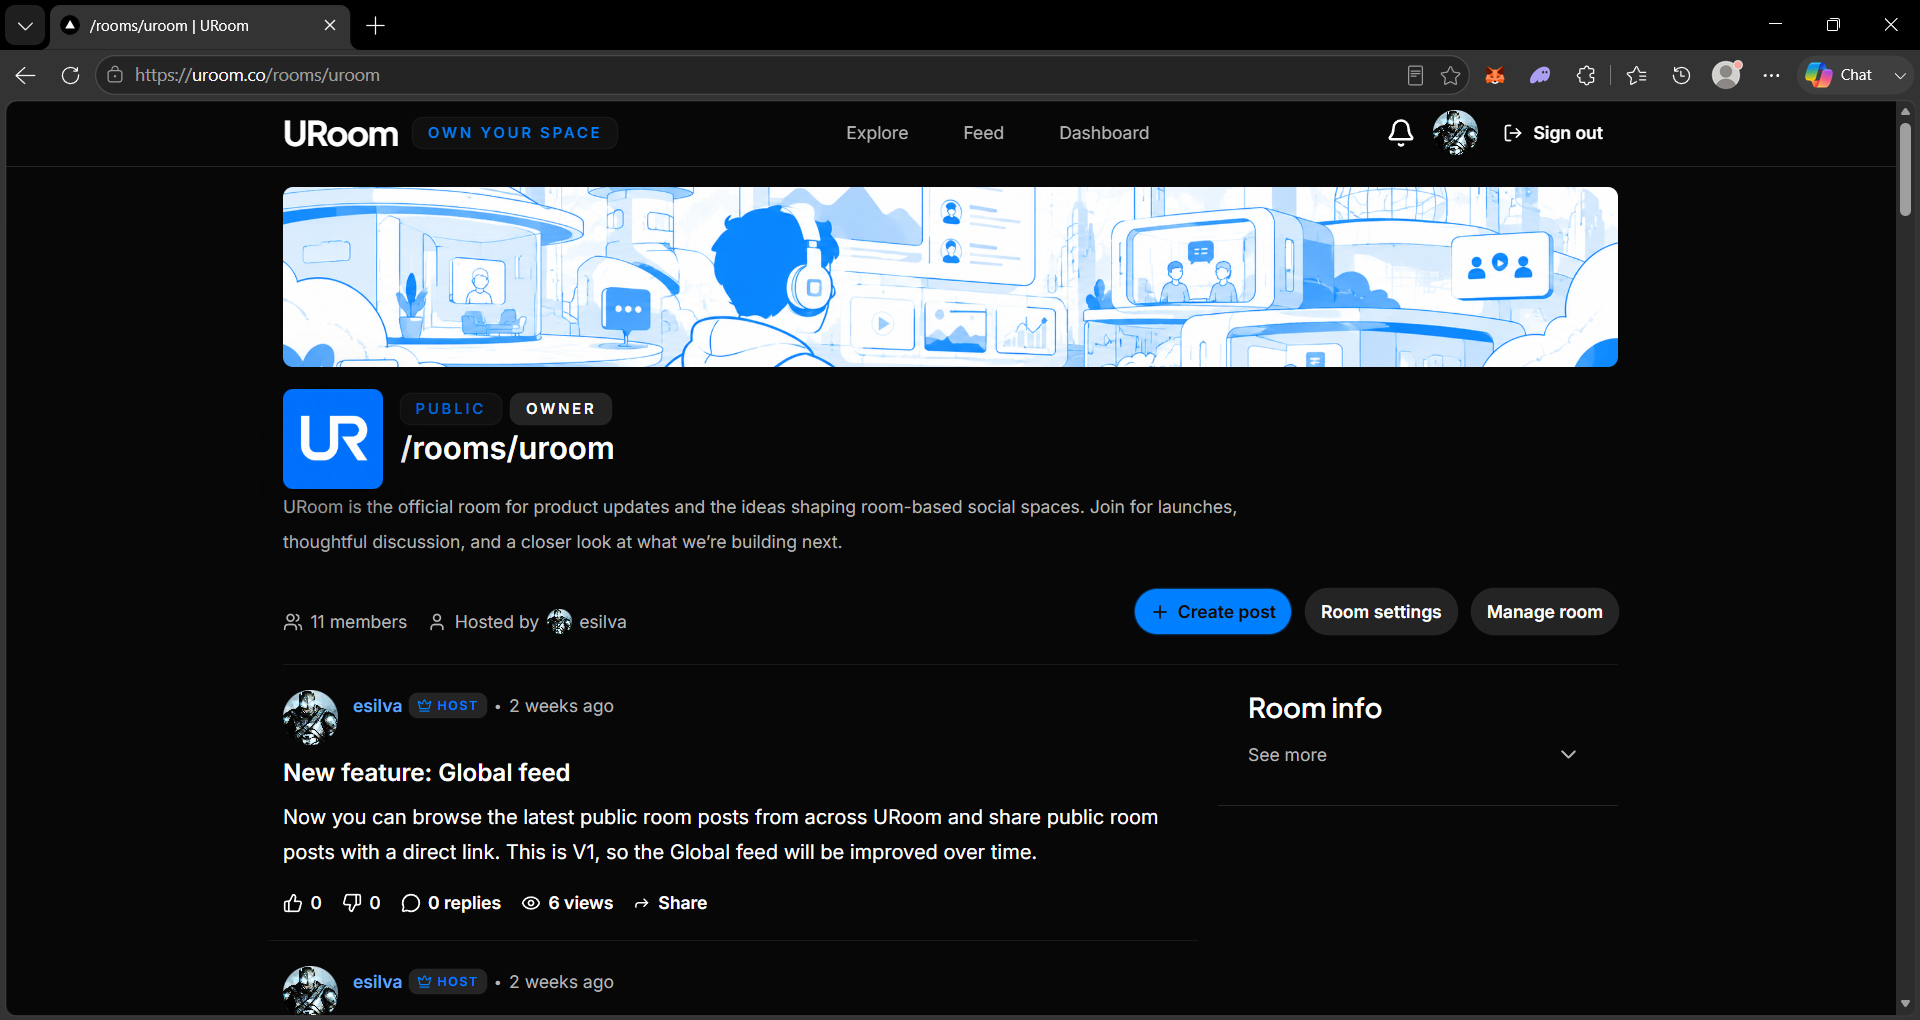Click the HOST badge on the first post
Image resolution: width=1920 pixels, height=1020 pixels.
448,706
